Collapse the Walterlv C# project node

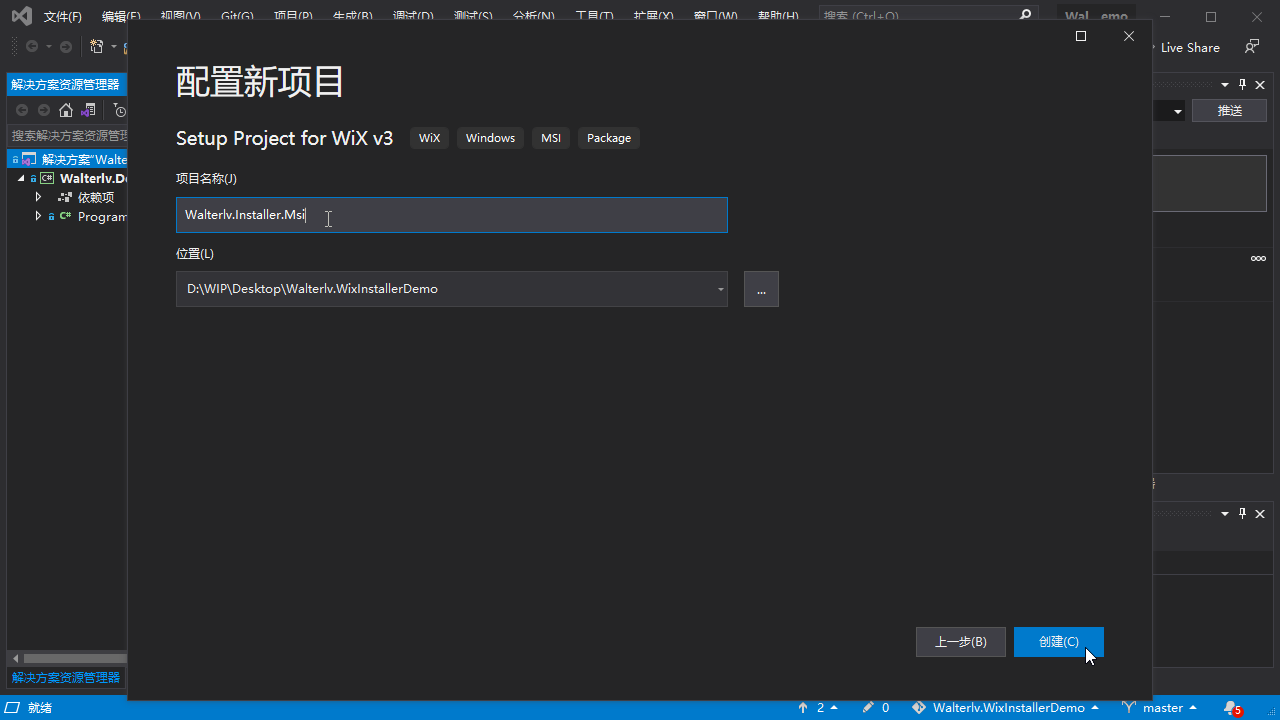point(21,178)
